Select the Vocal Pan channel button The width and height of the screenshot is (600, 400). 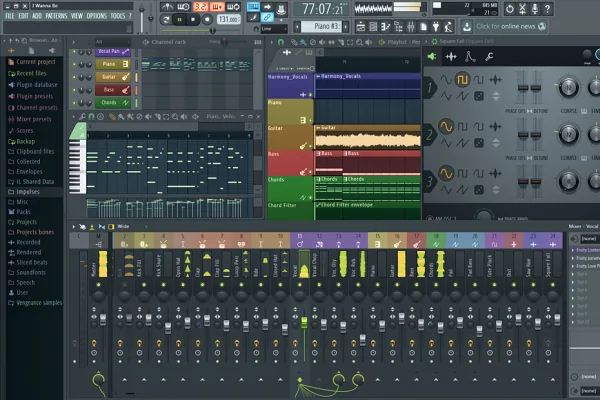click(x=113, y=51)
